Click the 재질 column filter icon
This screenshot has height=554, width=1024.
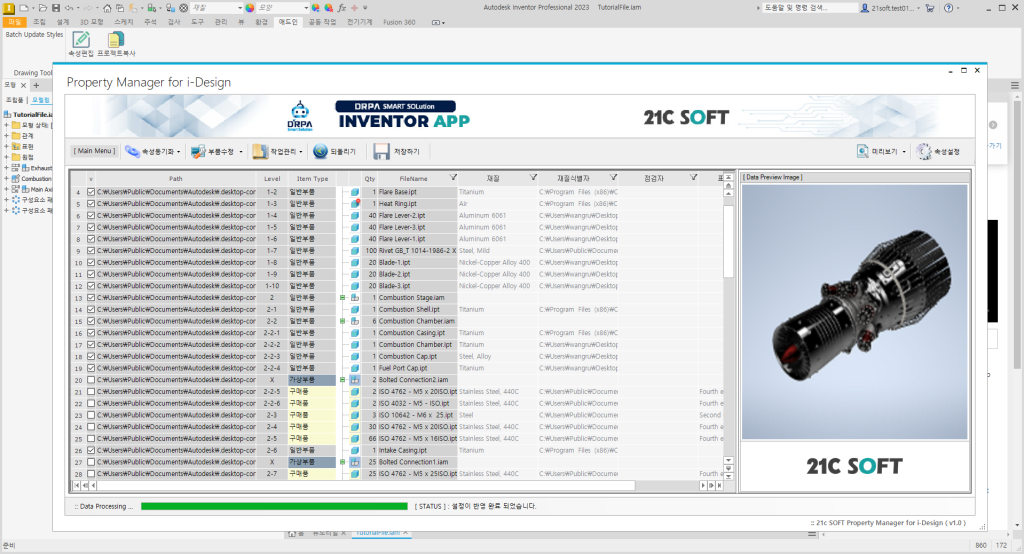(533, 178)
